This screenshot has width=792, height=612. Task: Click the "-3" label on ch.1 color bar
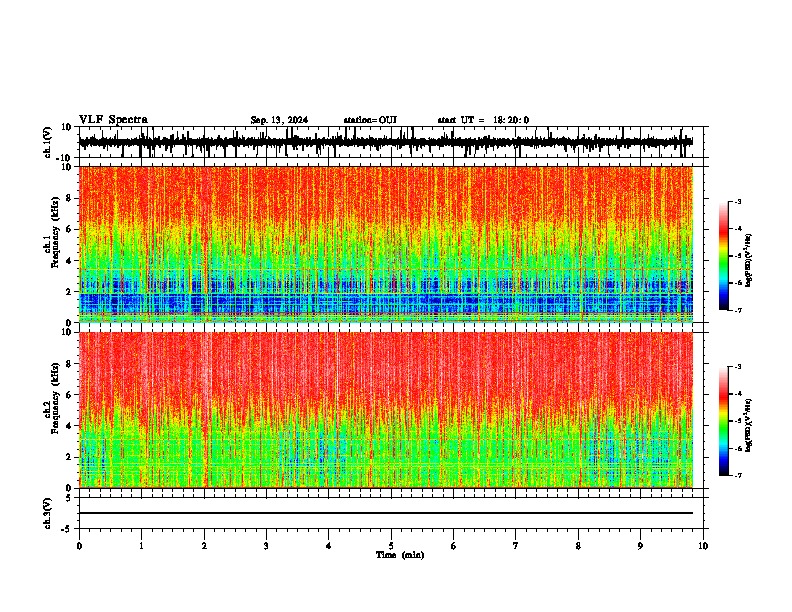(737, 201)
